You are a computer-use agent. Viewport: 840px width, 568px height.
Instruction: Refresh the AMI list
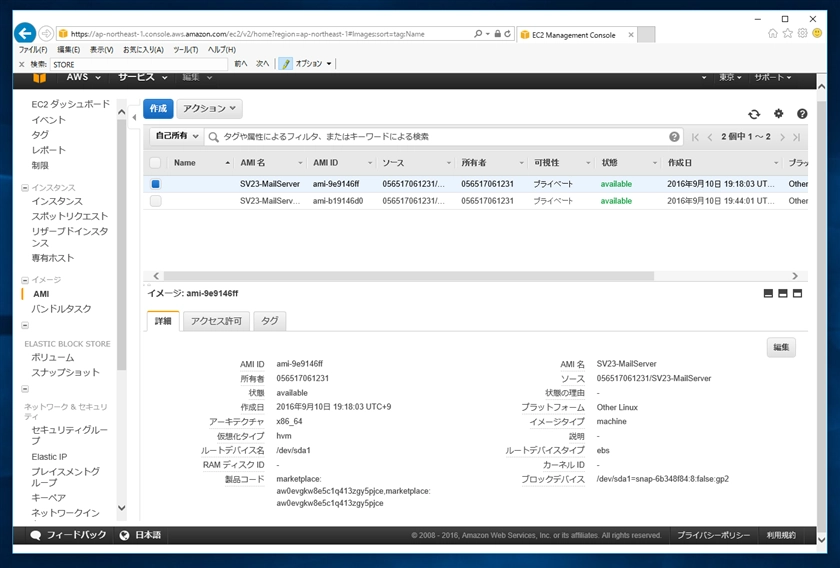tap(754, 114)
